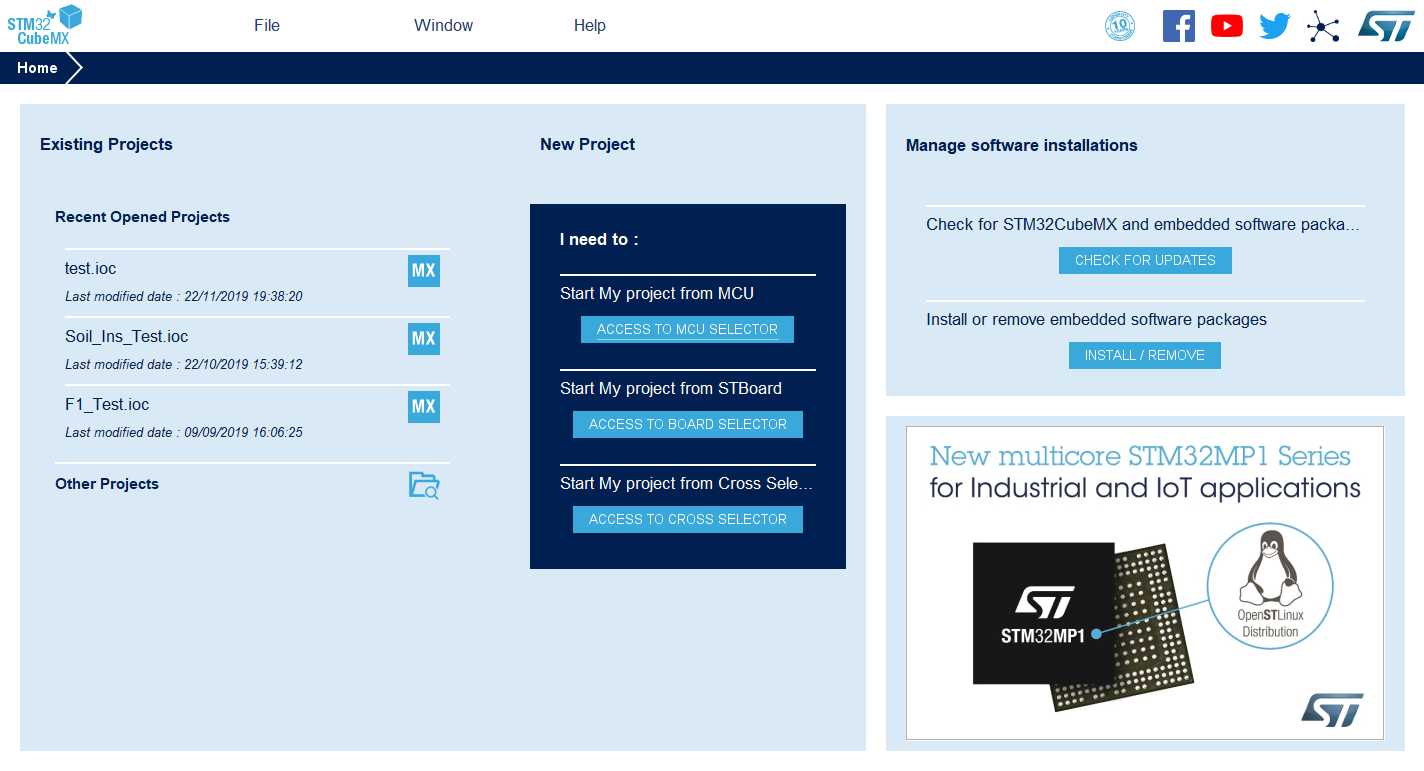This screenshot has width=1424, height=771.
Task: Click the 'I need to :' heading
Action: click(x=599, y=240)
